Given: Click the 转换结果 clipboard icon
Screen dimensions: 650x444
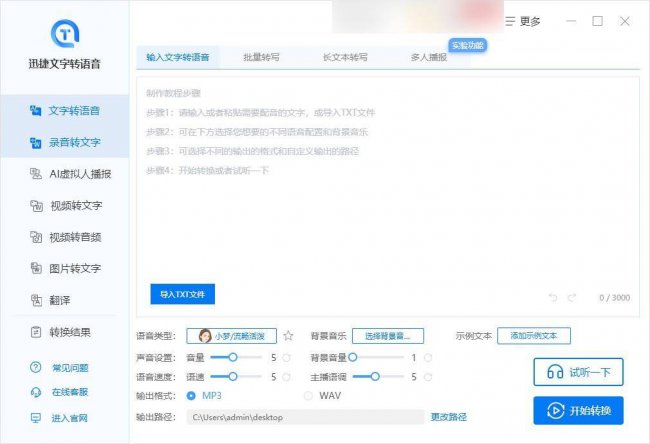Looking at the screenshot, I should (x=36, y=332).
